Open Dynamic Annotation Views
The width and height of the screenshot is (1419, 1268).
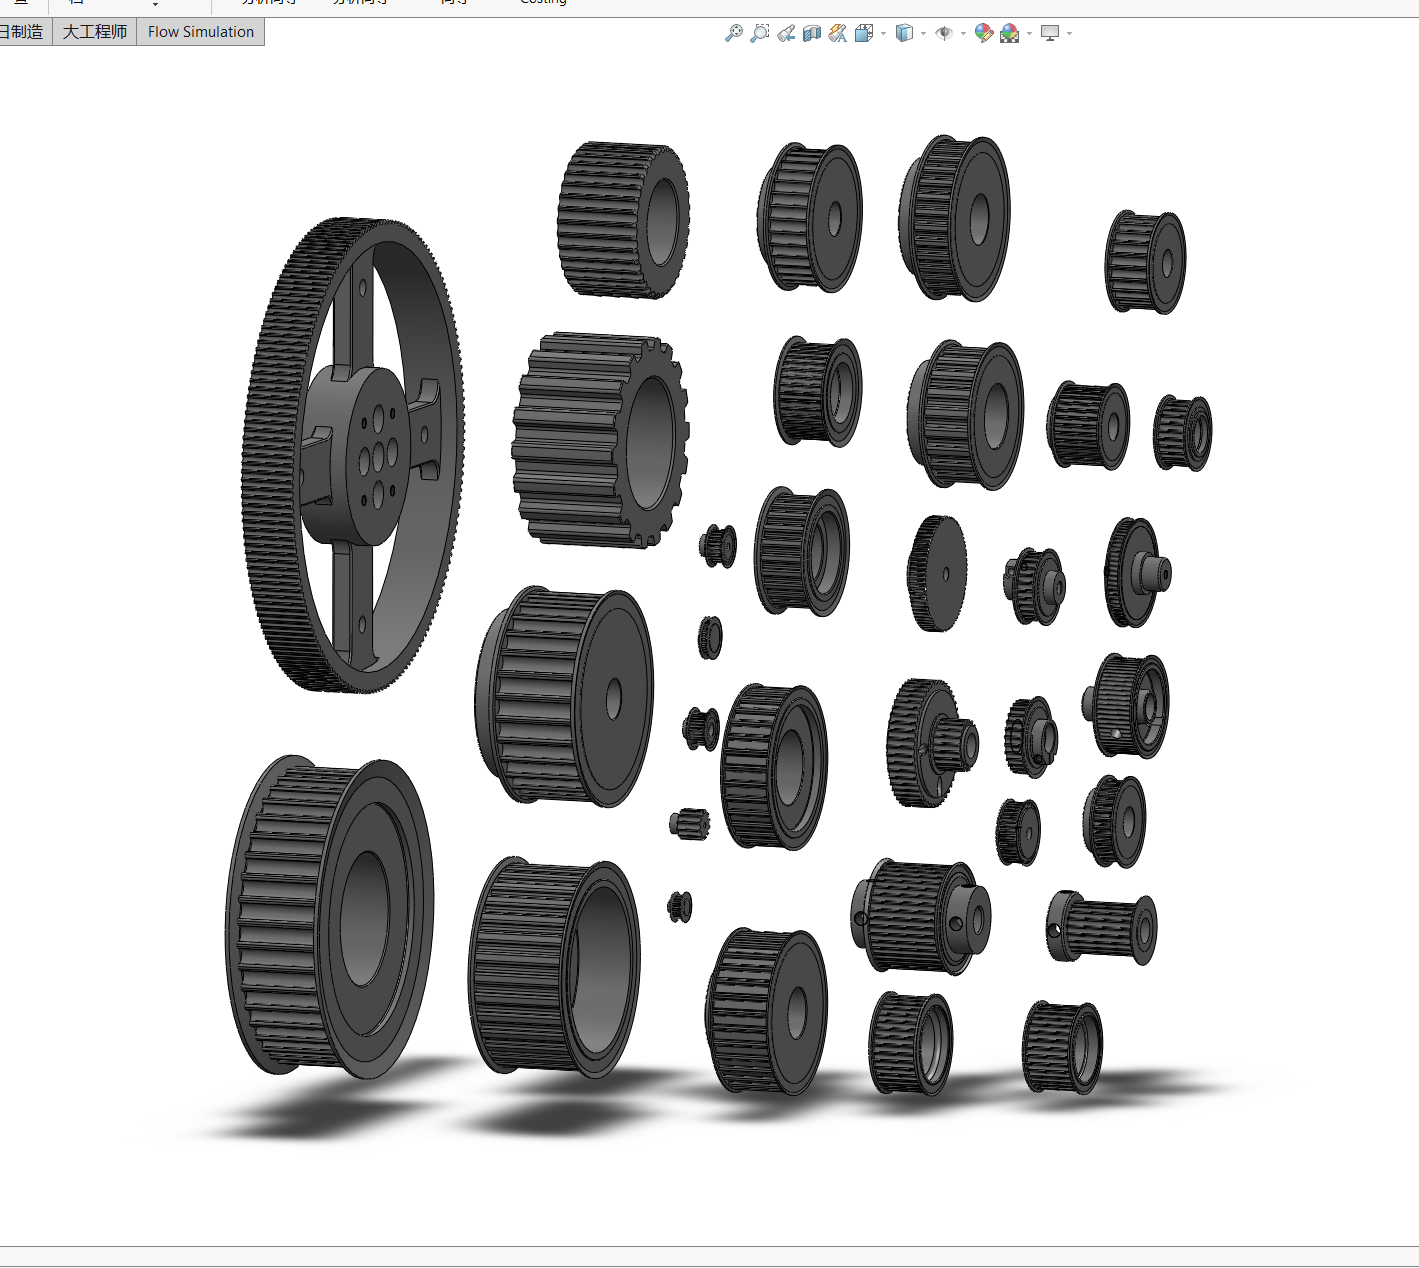click(x=838, y=33)
